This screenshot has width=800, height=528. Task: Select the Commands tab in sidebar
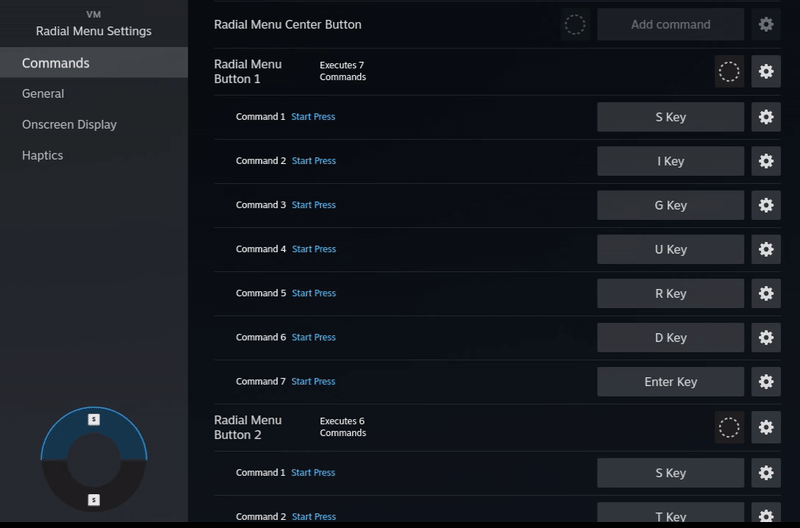56,63
